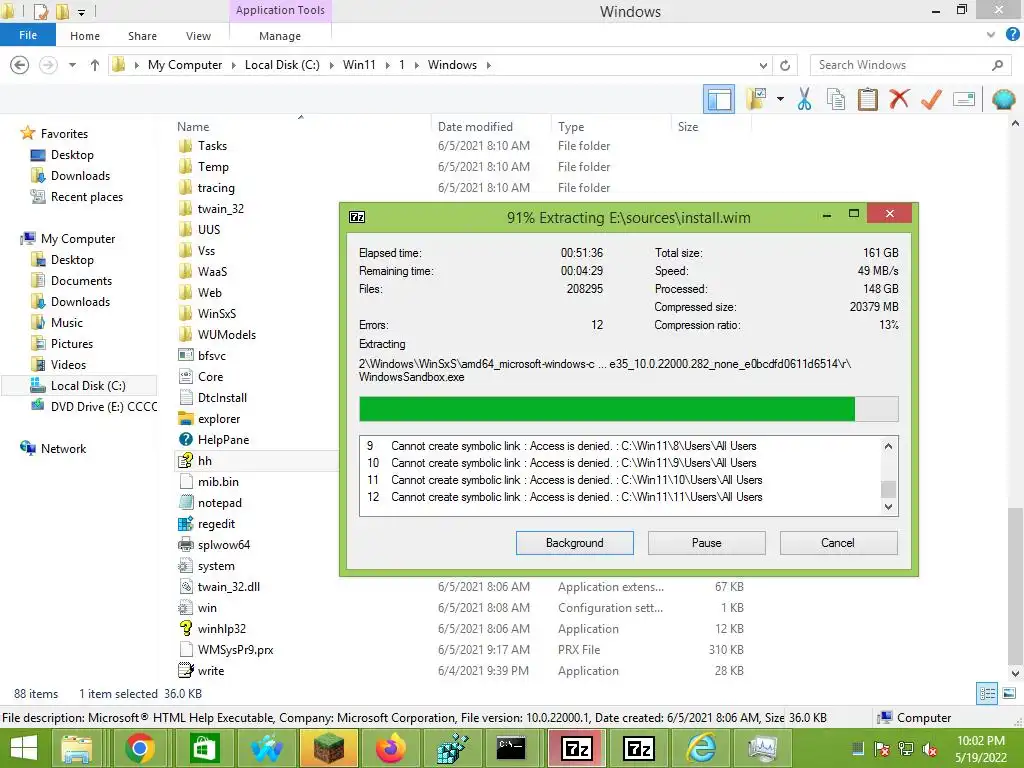Click the Copy toolbar icon
Image resolution: width=1024 pixels, height=768 pixels.
(x=835, y=99)
